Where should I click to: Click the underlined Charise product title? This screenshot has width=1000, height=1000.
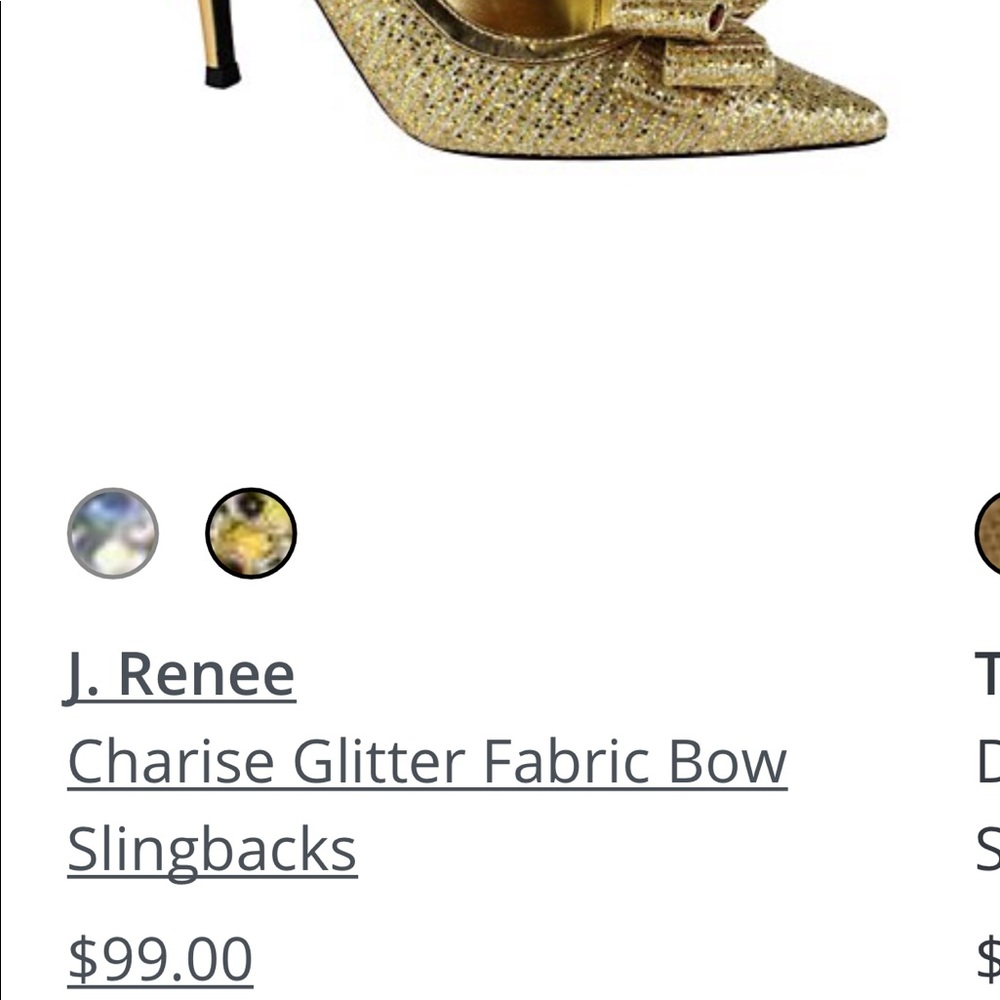click(425, 760)
